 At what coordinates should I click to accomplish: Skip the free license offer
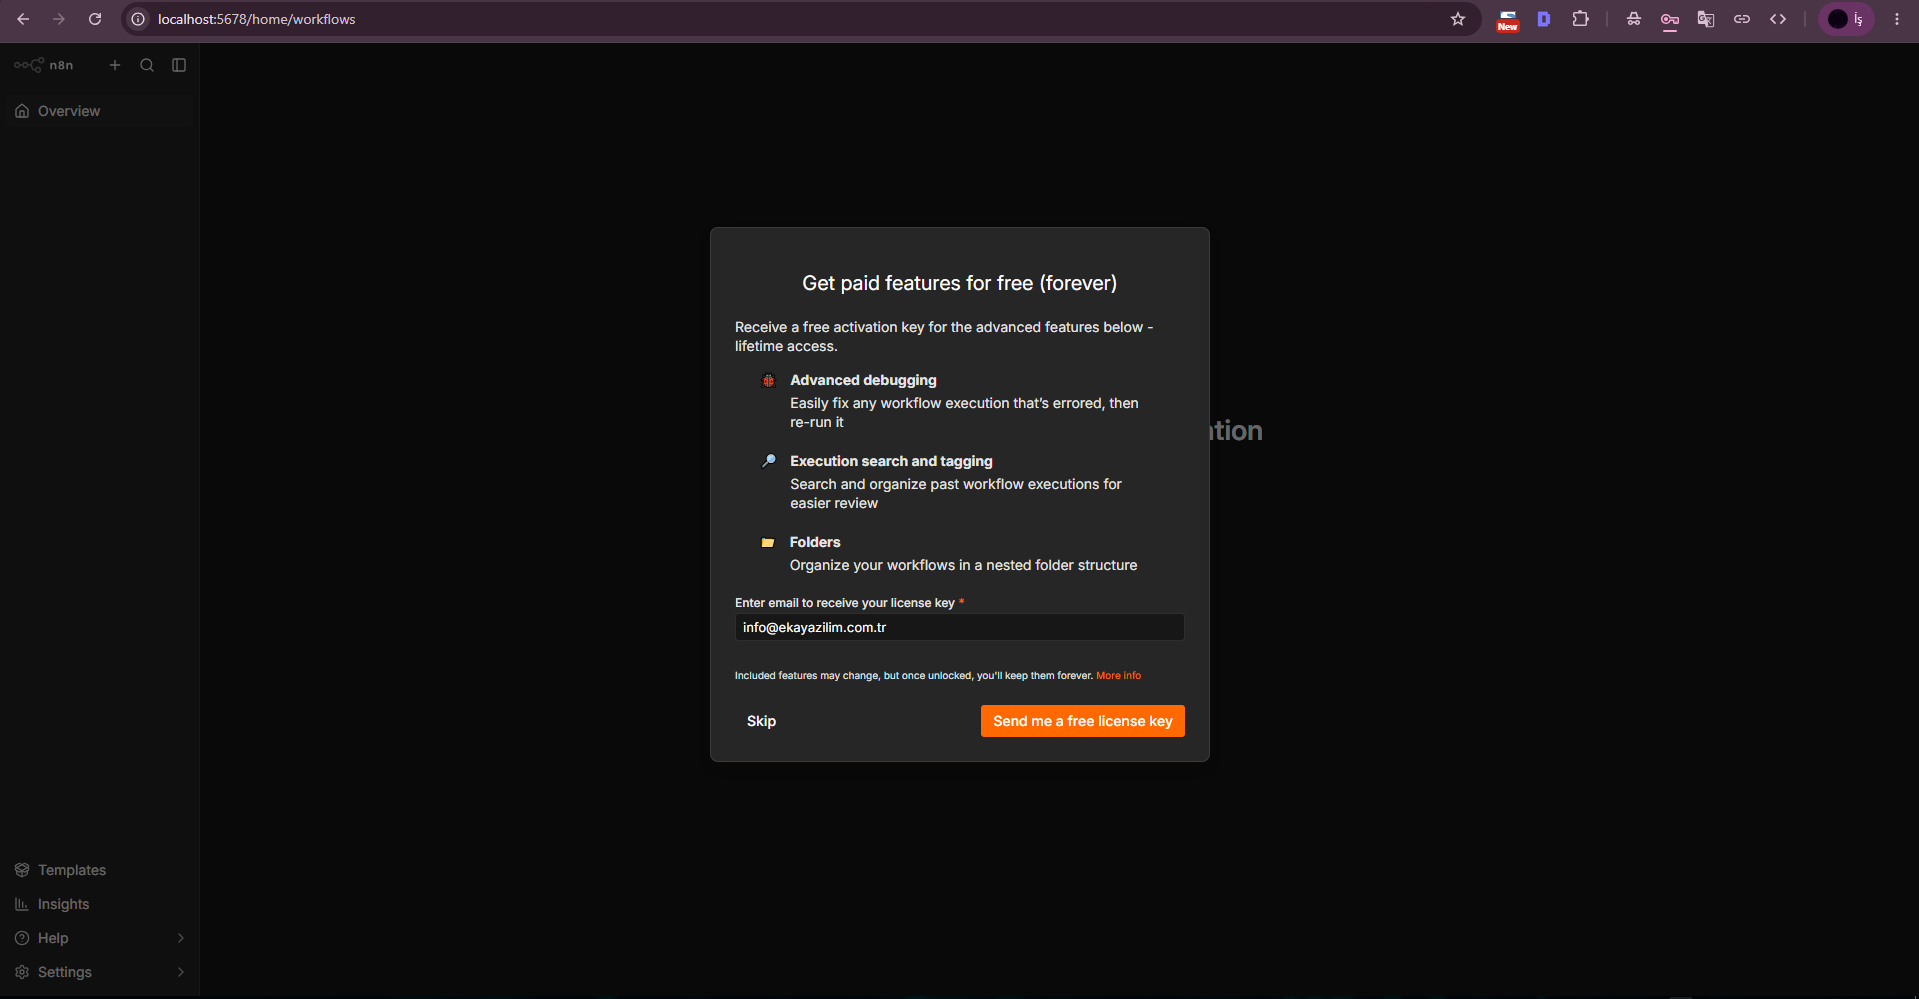761,721
